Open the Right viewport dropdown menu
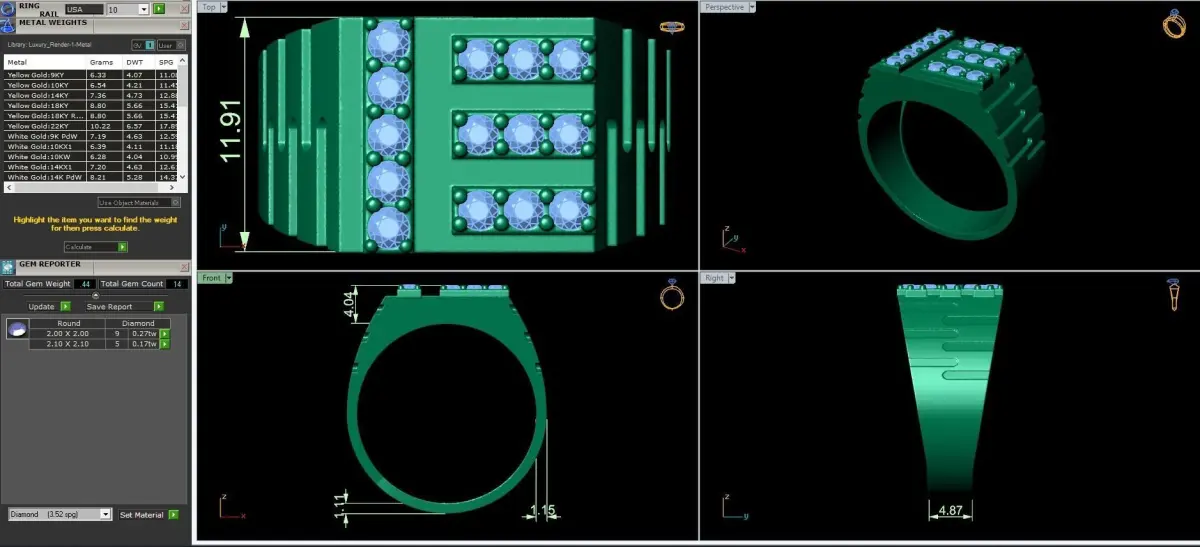The height and width of the screenshot is (547, 1200). 731,277
